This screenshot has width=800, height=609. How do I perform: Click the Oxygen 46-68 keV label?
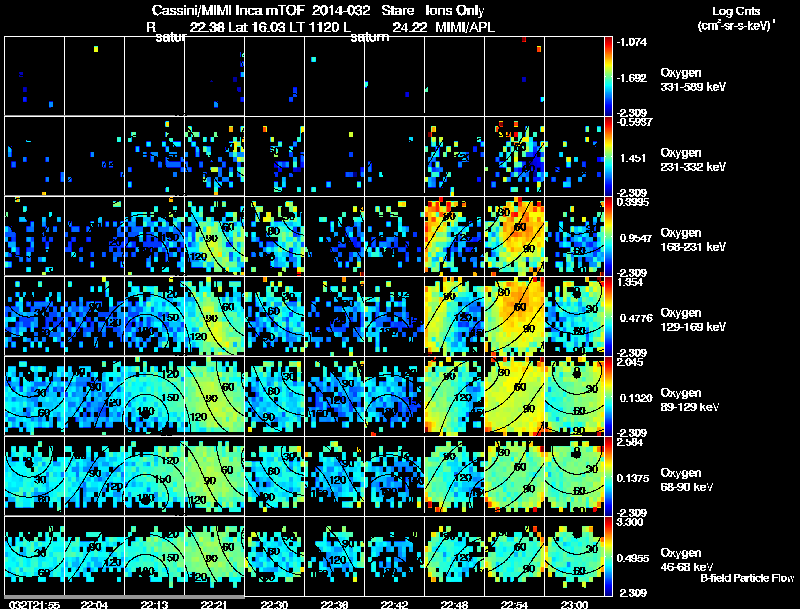(687, 560)
